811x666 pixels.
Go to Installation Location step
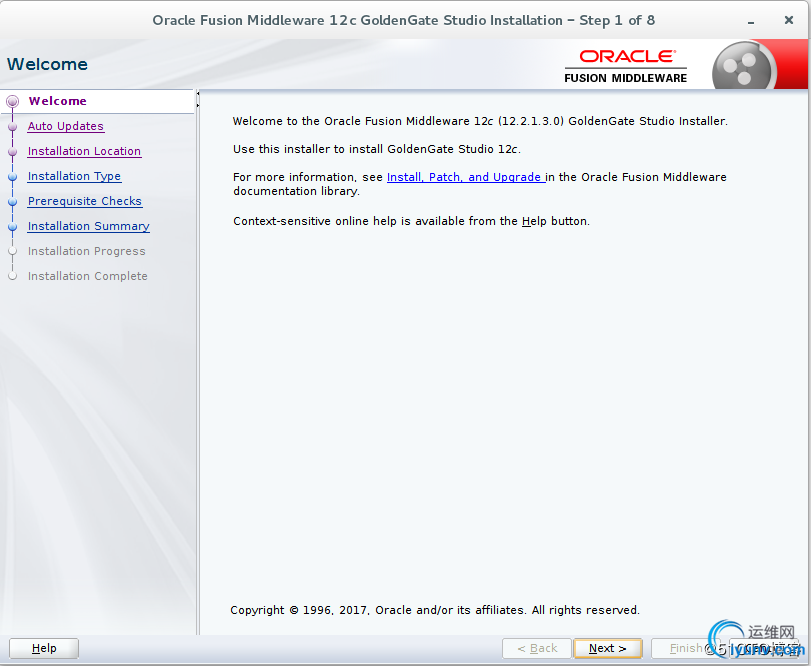point(84,151)
